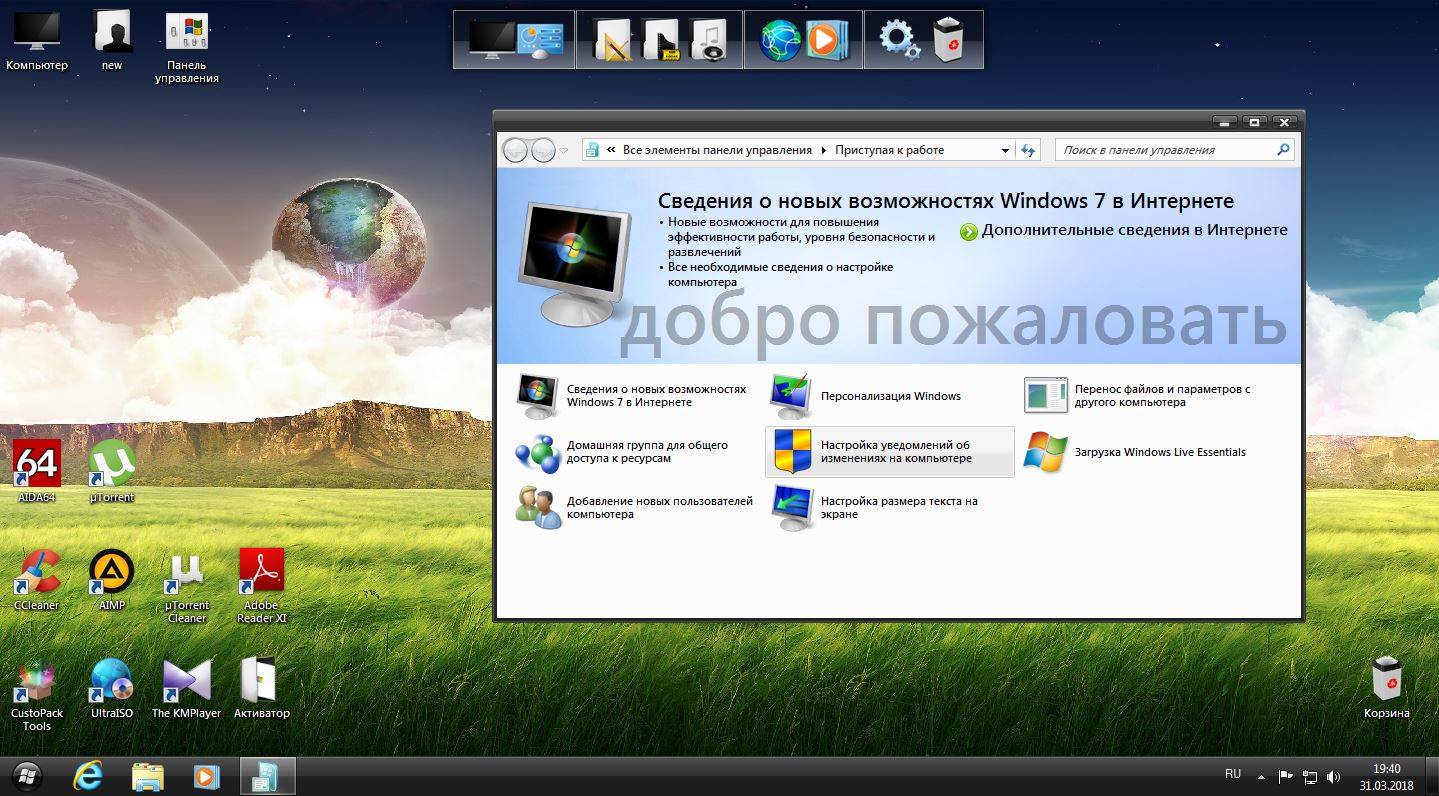1439x796 pixels.
Task: Expand the address bar history dropdown
Action: click(1005, 150)
